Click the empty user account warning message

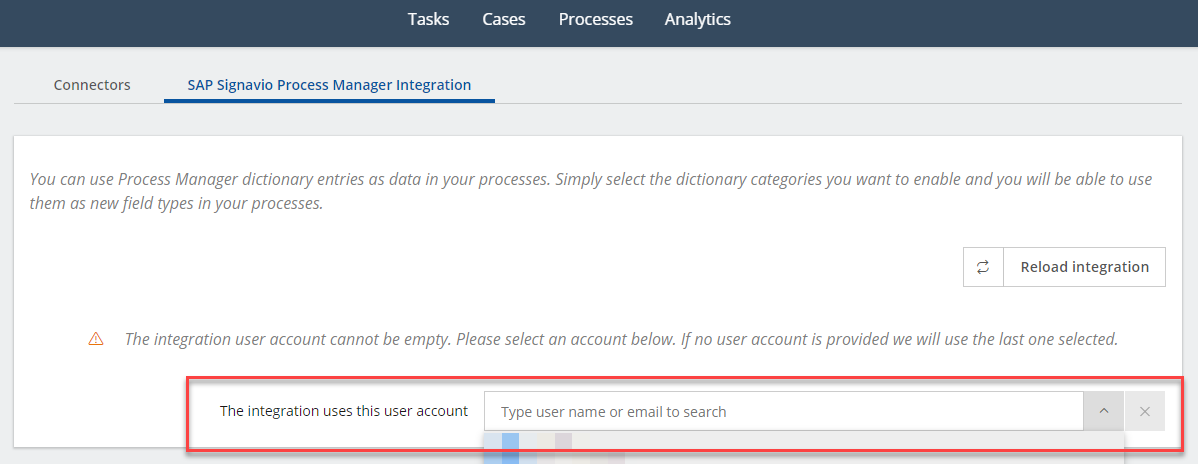tap(621, 339)
